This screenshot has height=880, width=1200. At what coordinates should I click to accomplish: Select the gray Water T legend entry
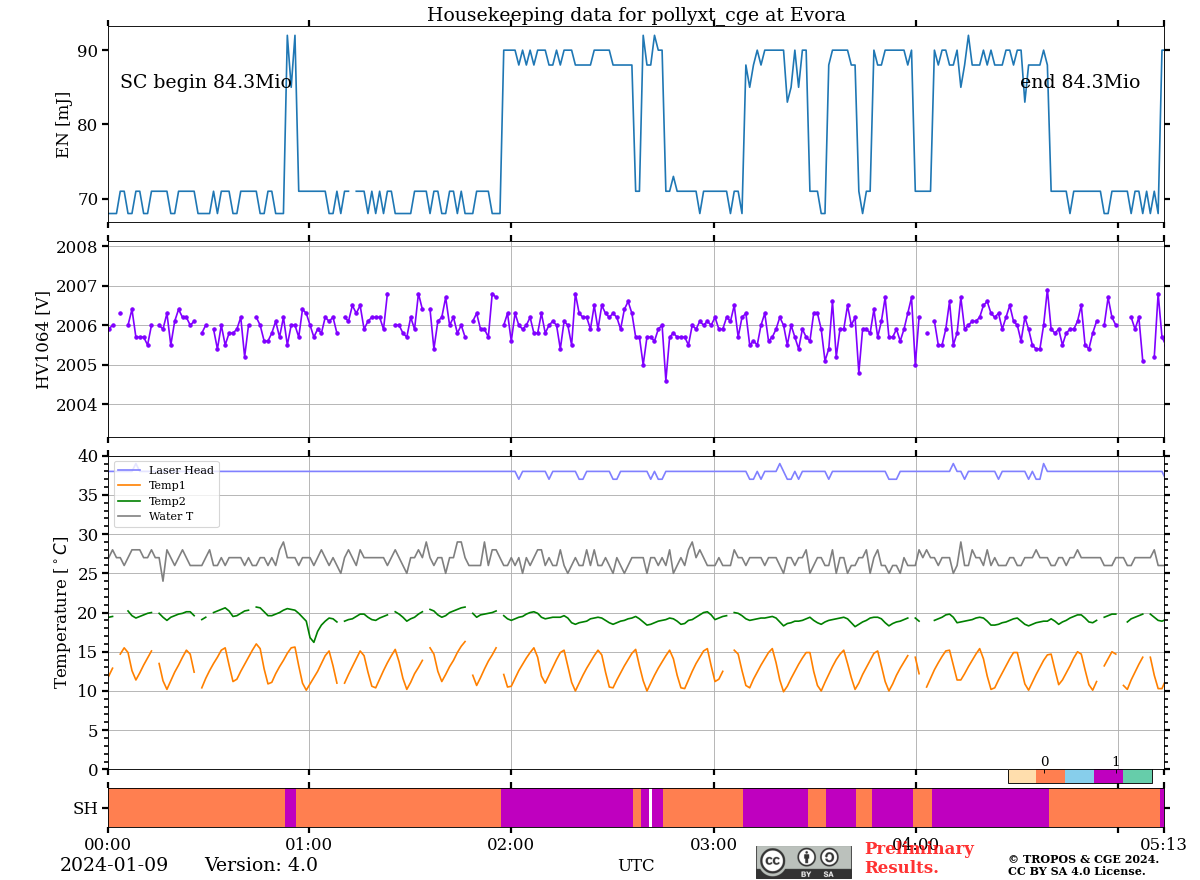(170, 517)
